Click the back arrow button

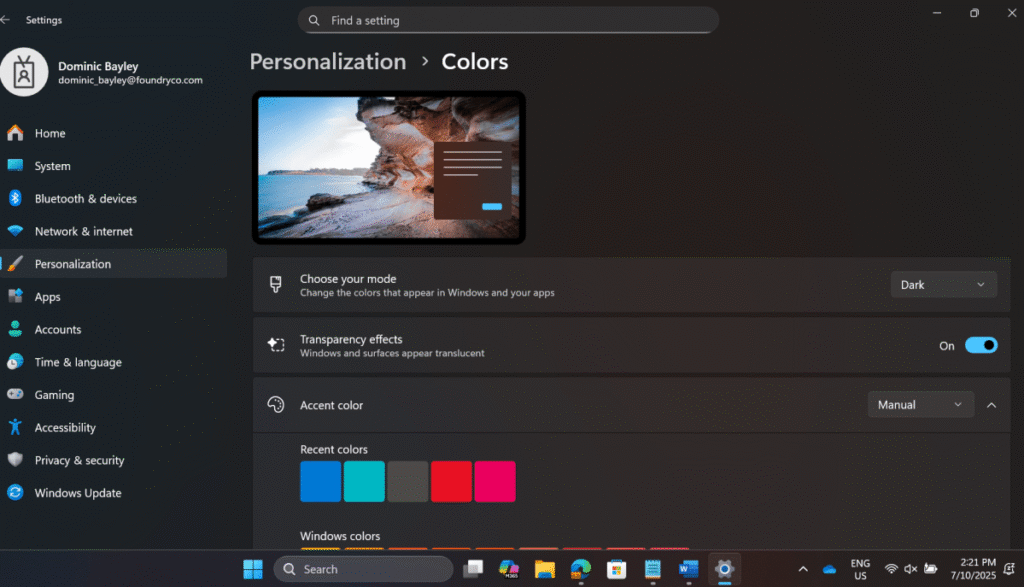(x=13, y=19)
